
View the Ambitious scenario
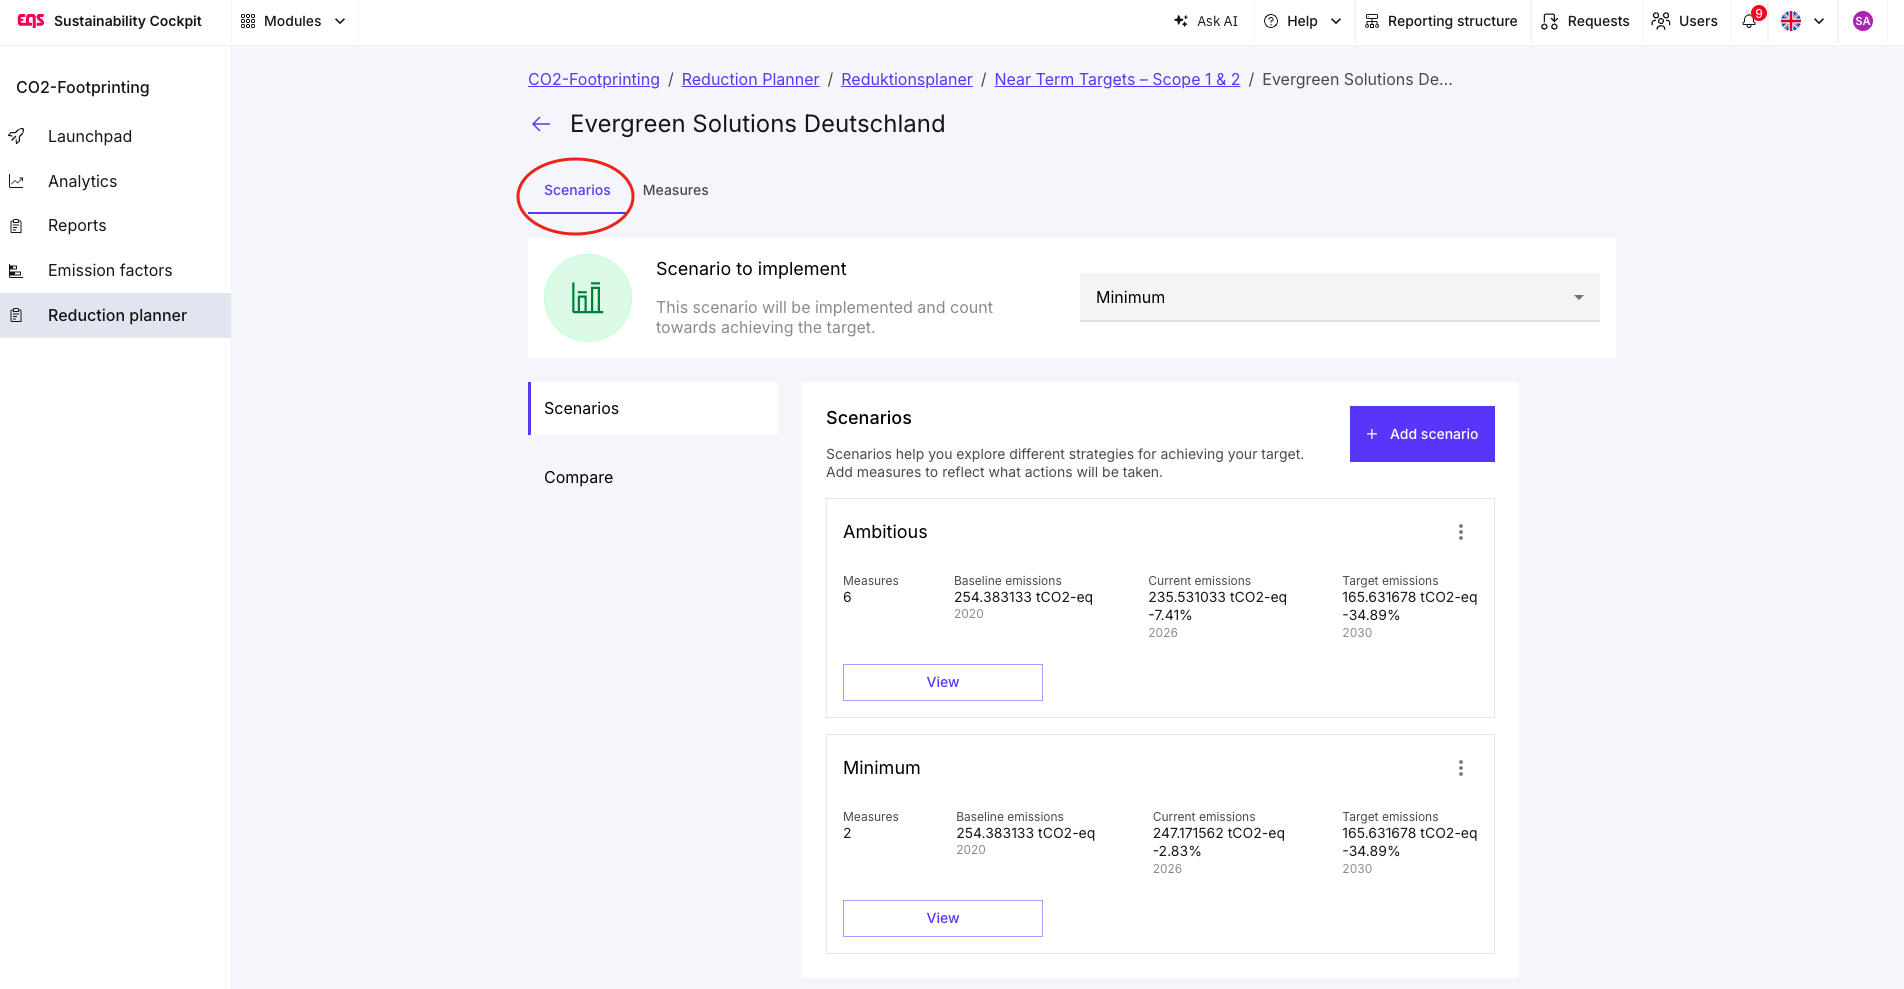point(943,682)
